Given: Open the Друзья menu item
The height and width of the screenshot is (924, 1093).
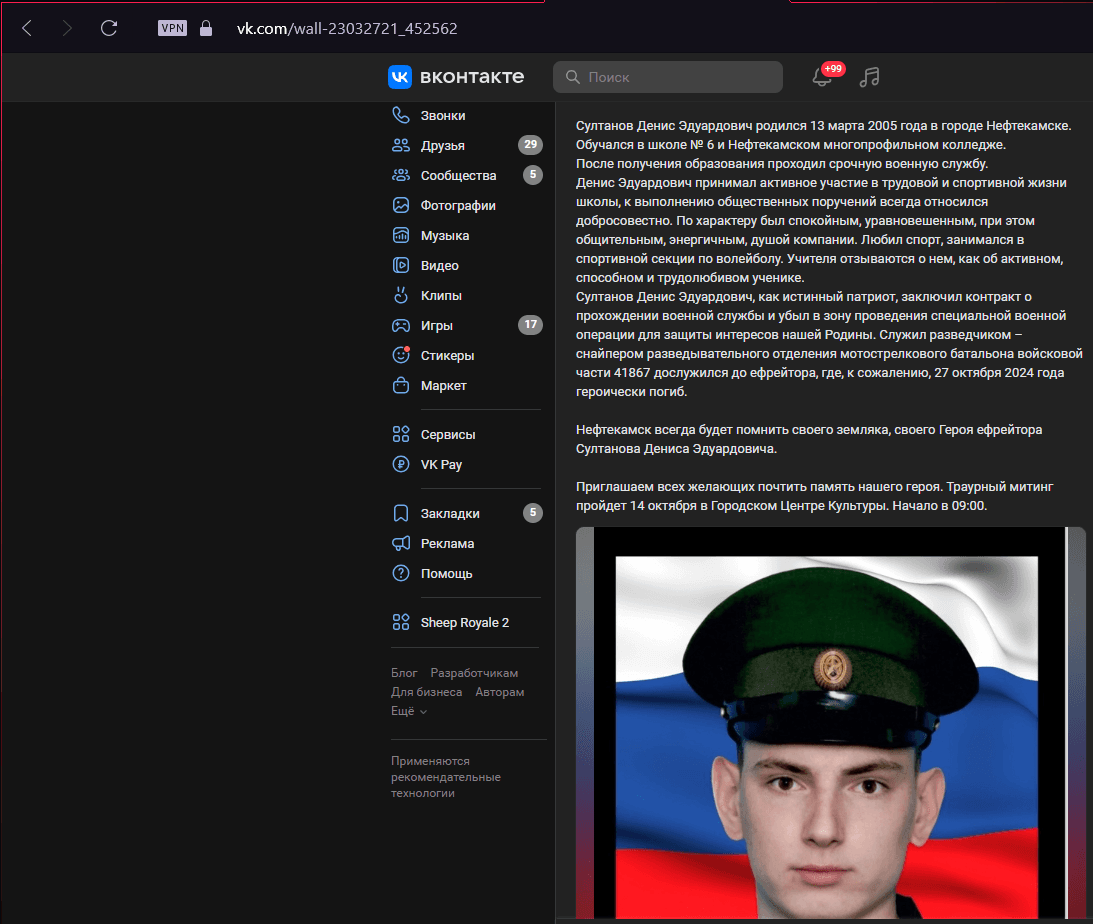Looking at the screenshot, I should point(443,146).
